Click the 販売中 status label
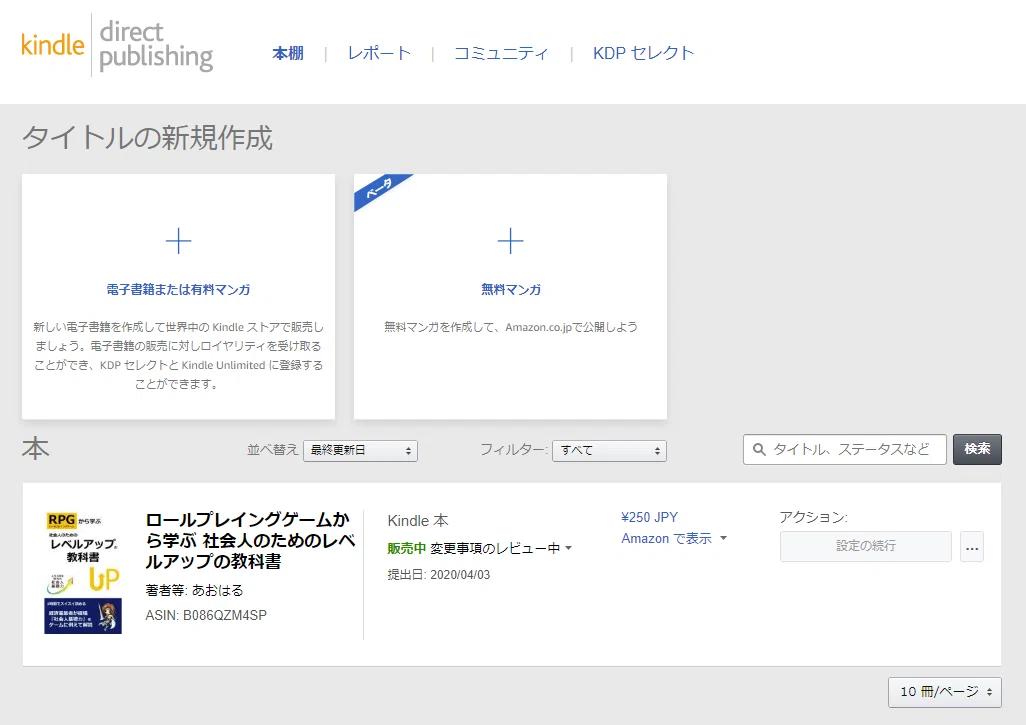Image resolution: width=1026 pixels, height=725 pixels. pos(406,548)
